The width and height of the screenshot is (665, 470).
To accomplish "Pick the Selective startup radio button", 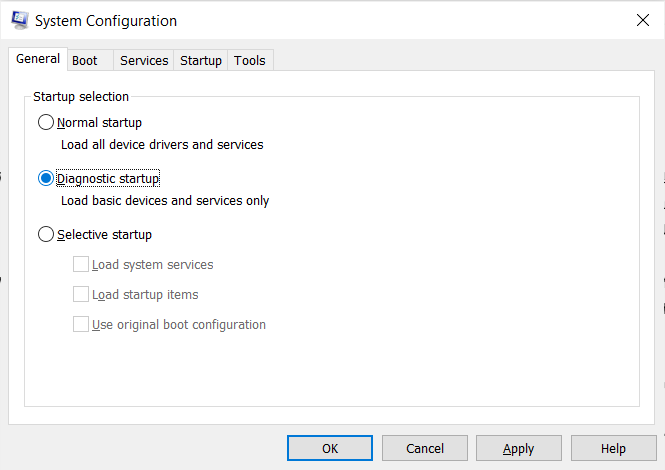I will [45, 235].
